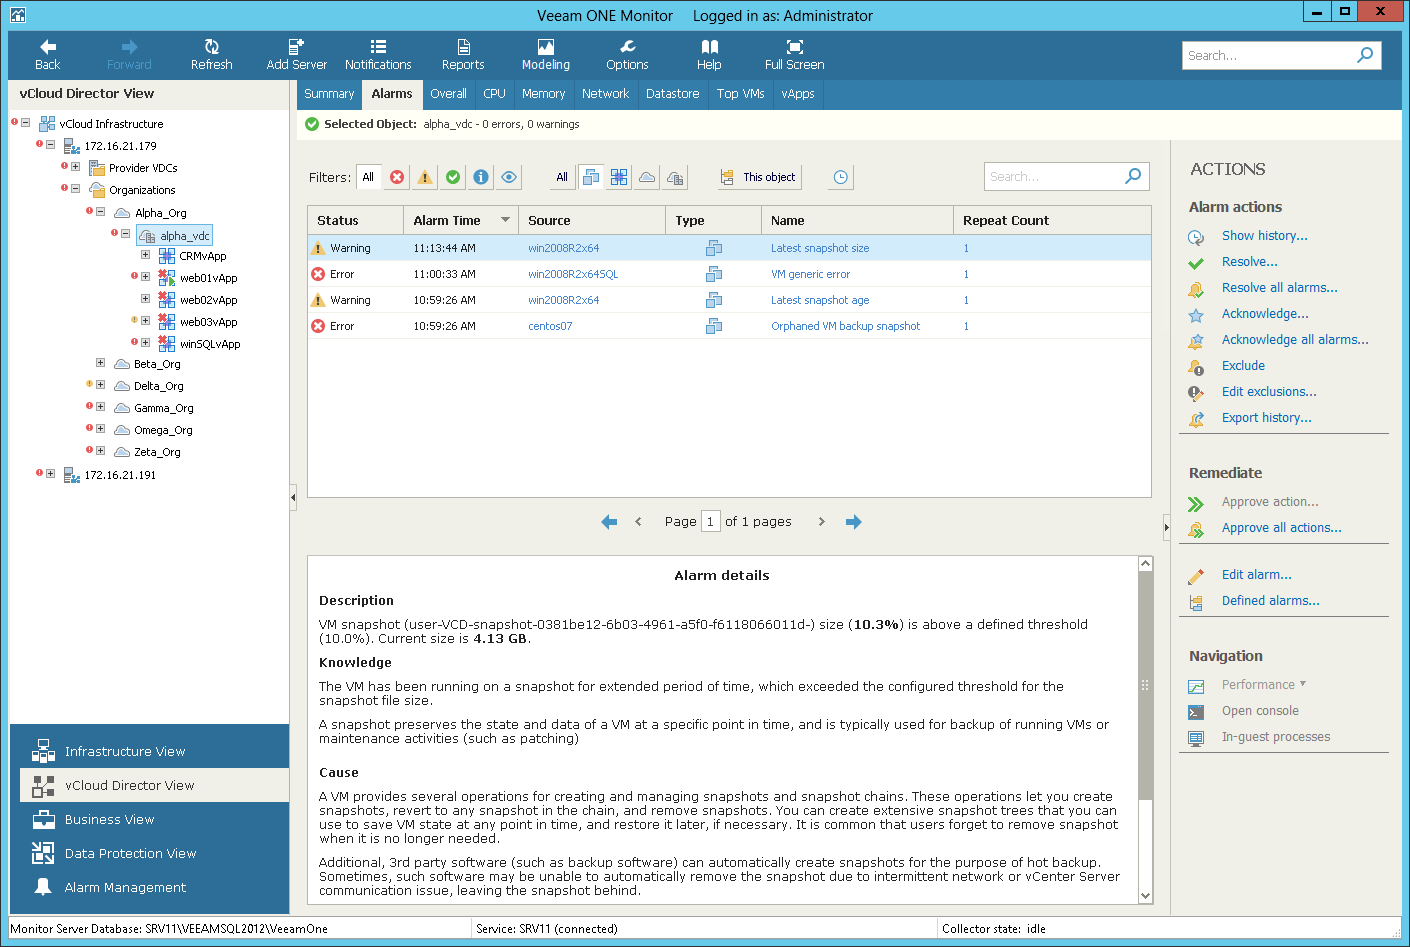
Task: Click the alarm details scroll down arrow
Action: pyautogui.click(x=1146, y=896)
